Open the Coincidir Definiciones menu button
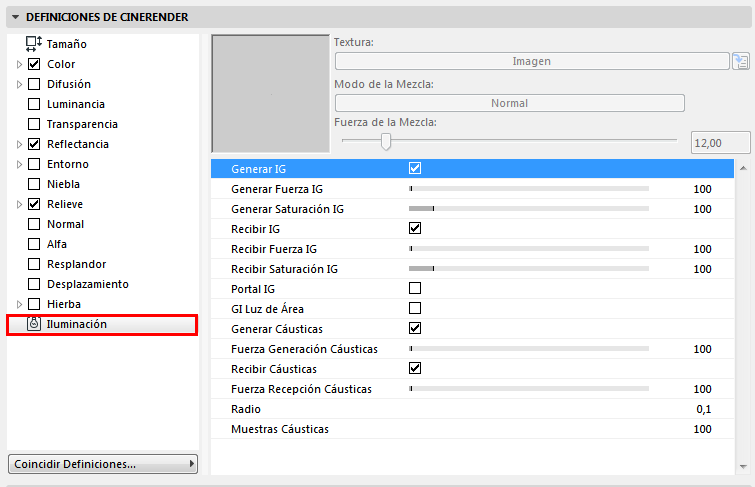 [102, 464]
